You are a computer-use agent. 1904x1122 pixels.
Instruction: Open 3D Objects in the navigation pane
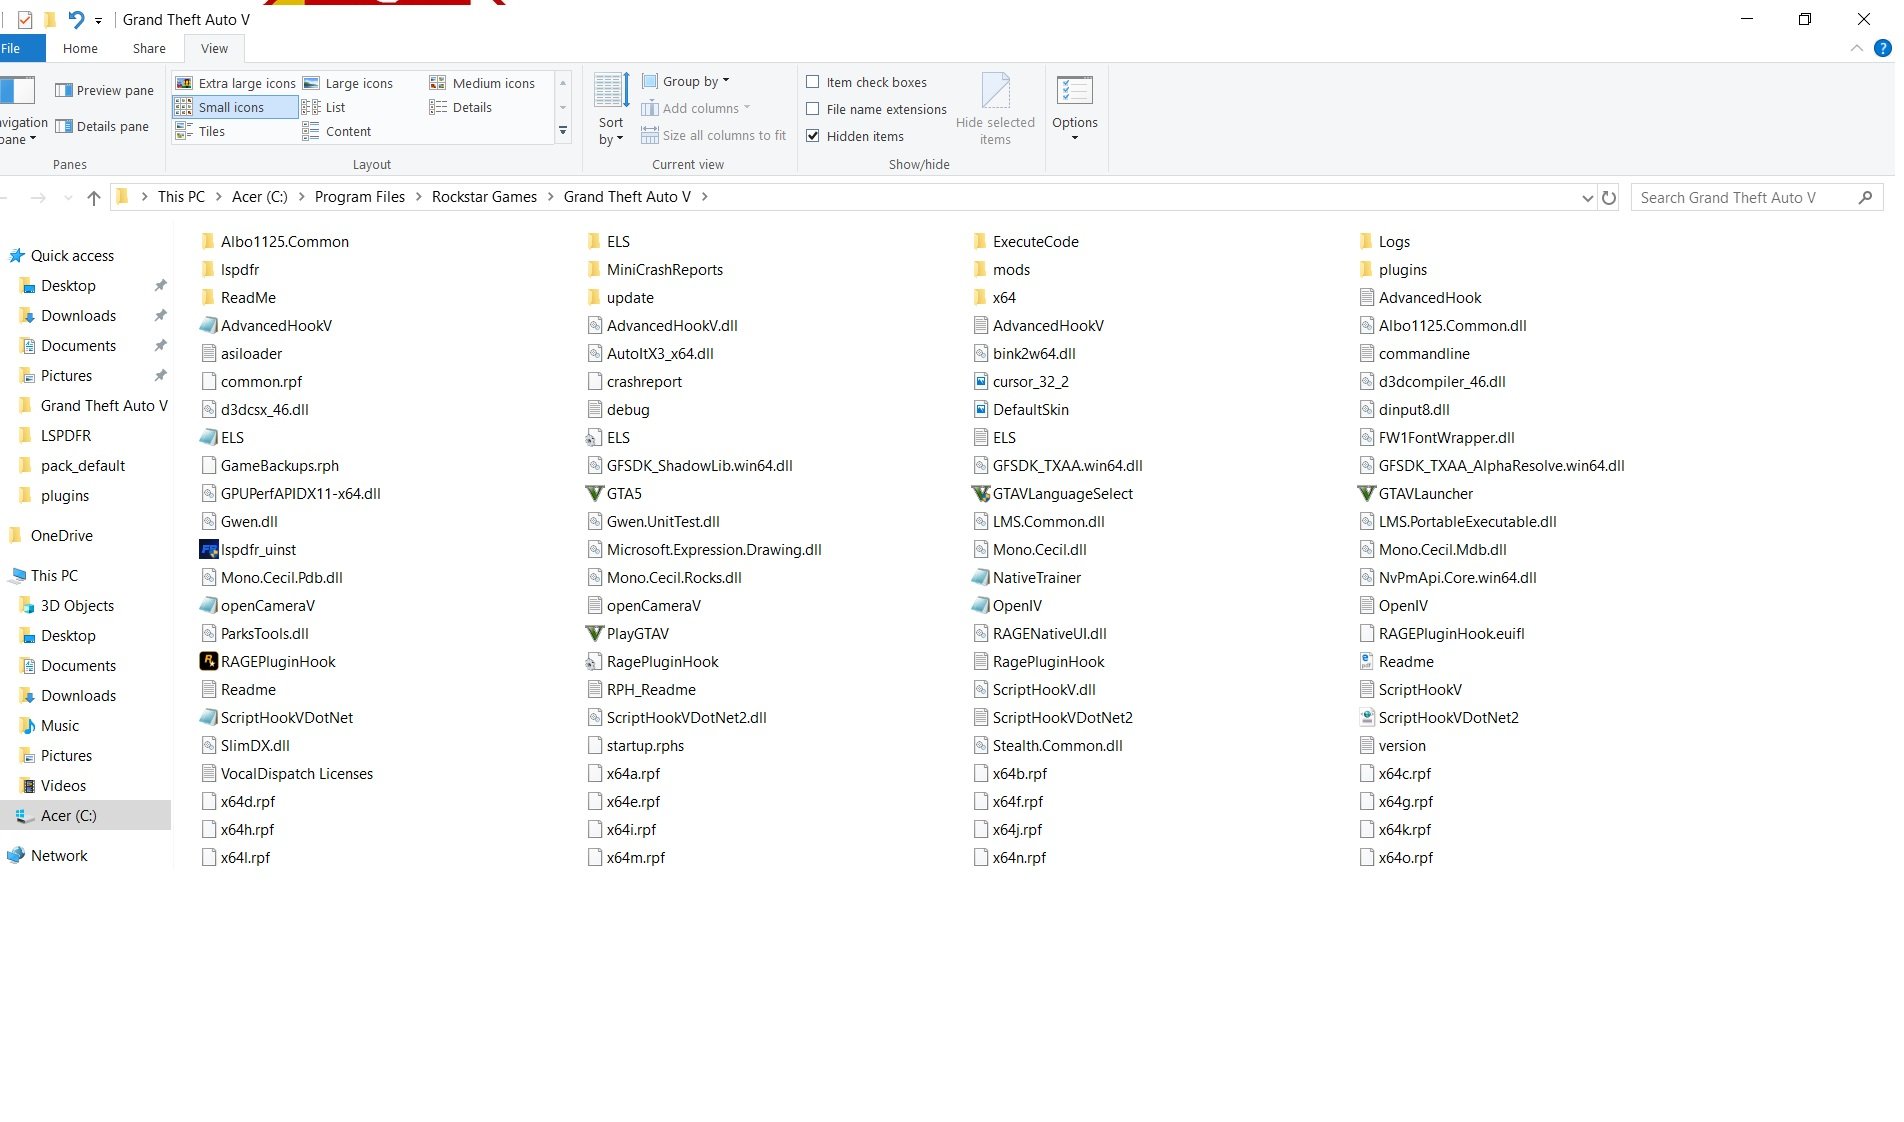coord(77,605)
